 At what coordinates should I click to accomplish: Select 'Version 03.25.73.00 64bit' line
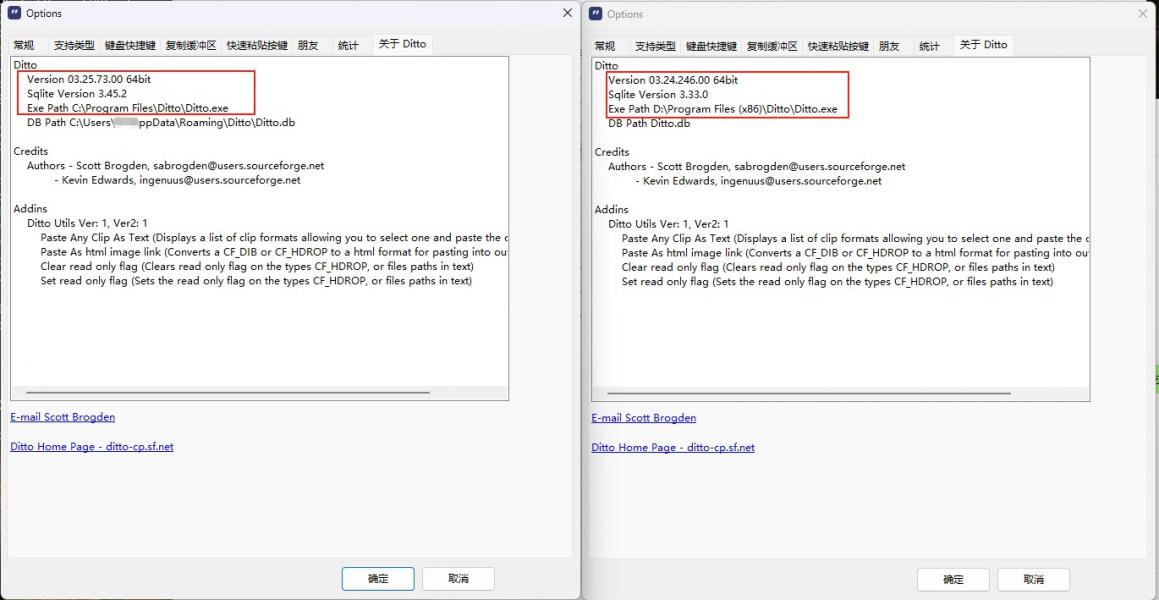(x=89, y=79)
